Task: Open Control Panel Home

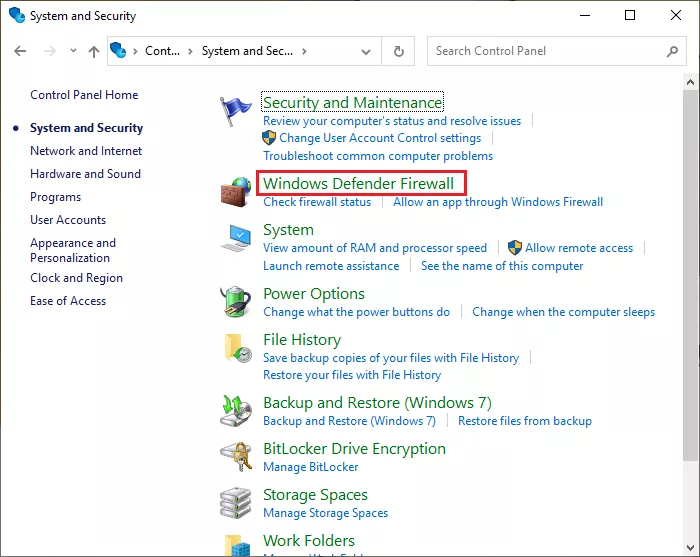Action: [x=84, y=95]
